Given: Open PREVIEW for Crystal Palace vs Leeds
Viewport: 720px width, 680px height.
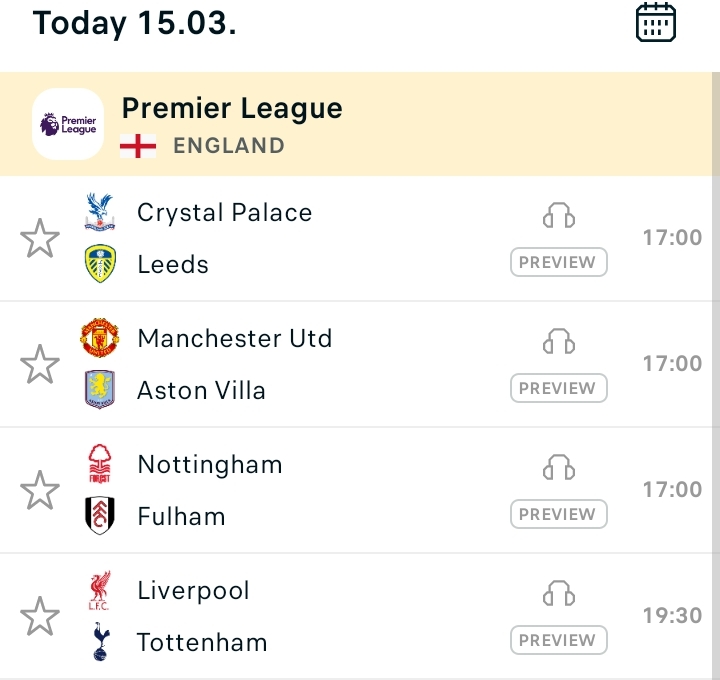Looking at the screenshot, I should (558, 262).
